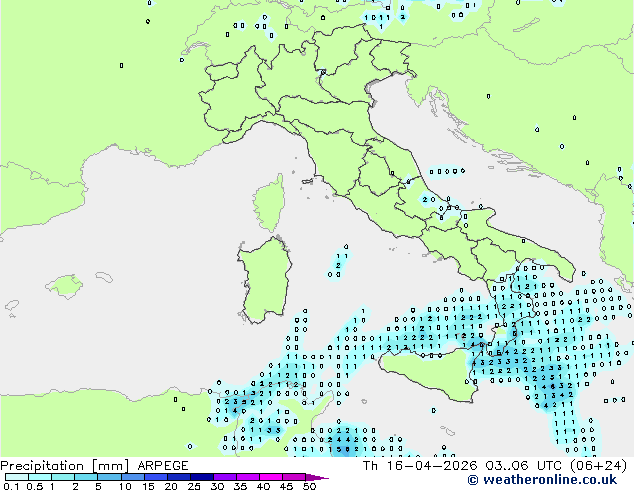This screenshot has width=634, height=490.
Task: Click the '0.1' legend value label
Action: 11,486
